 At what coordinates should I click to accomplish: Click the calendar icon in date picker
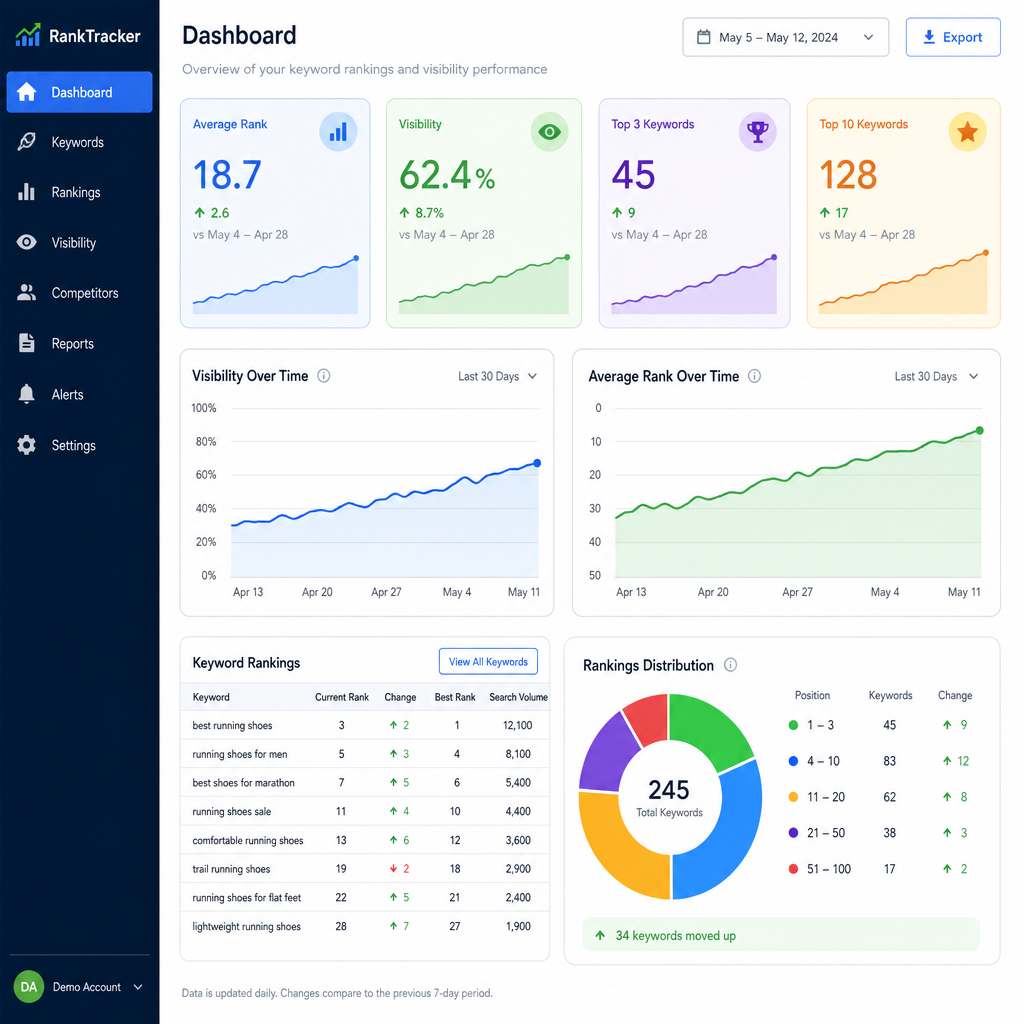coord(703,37)
